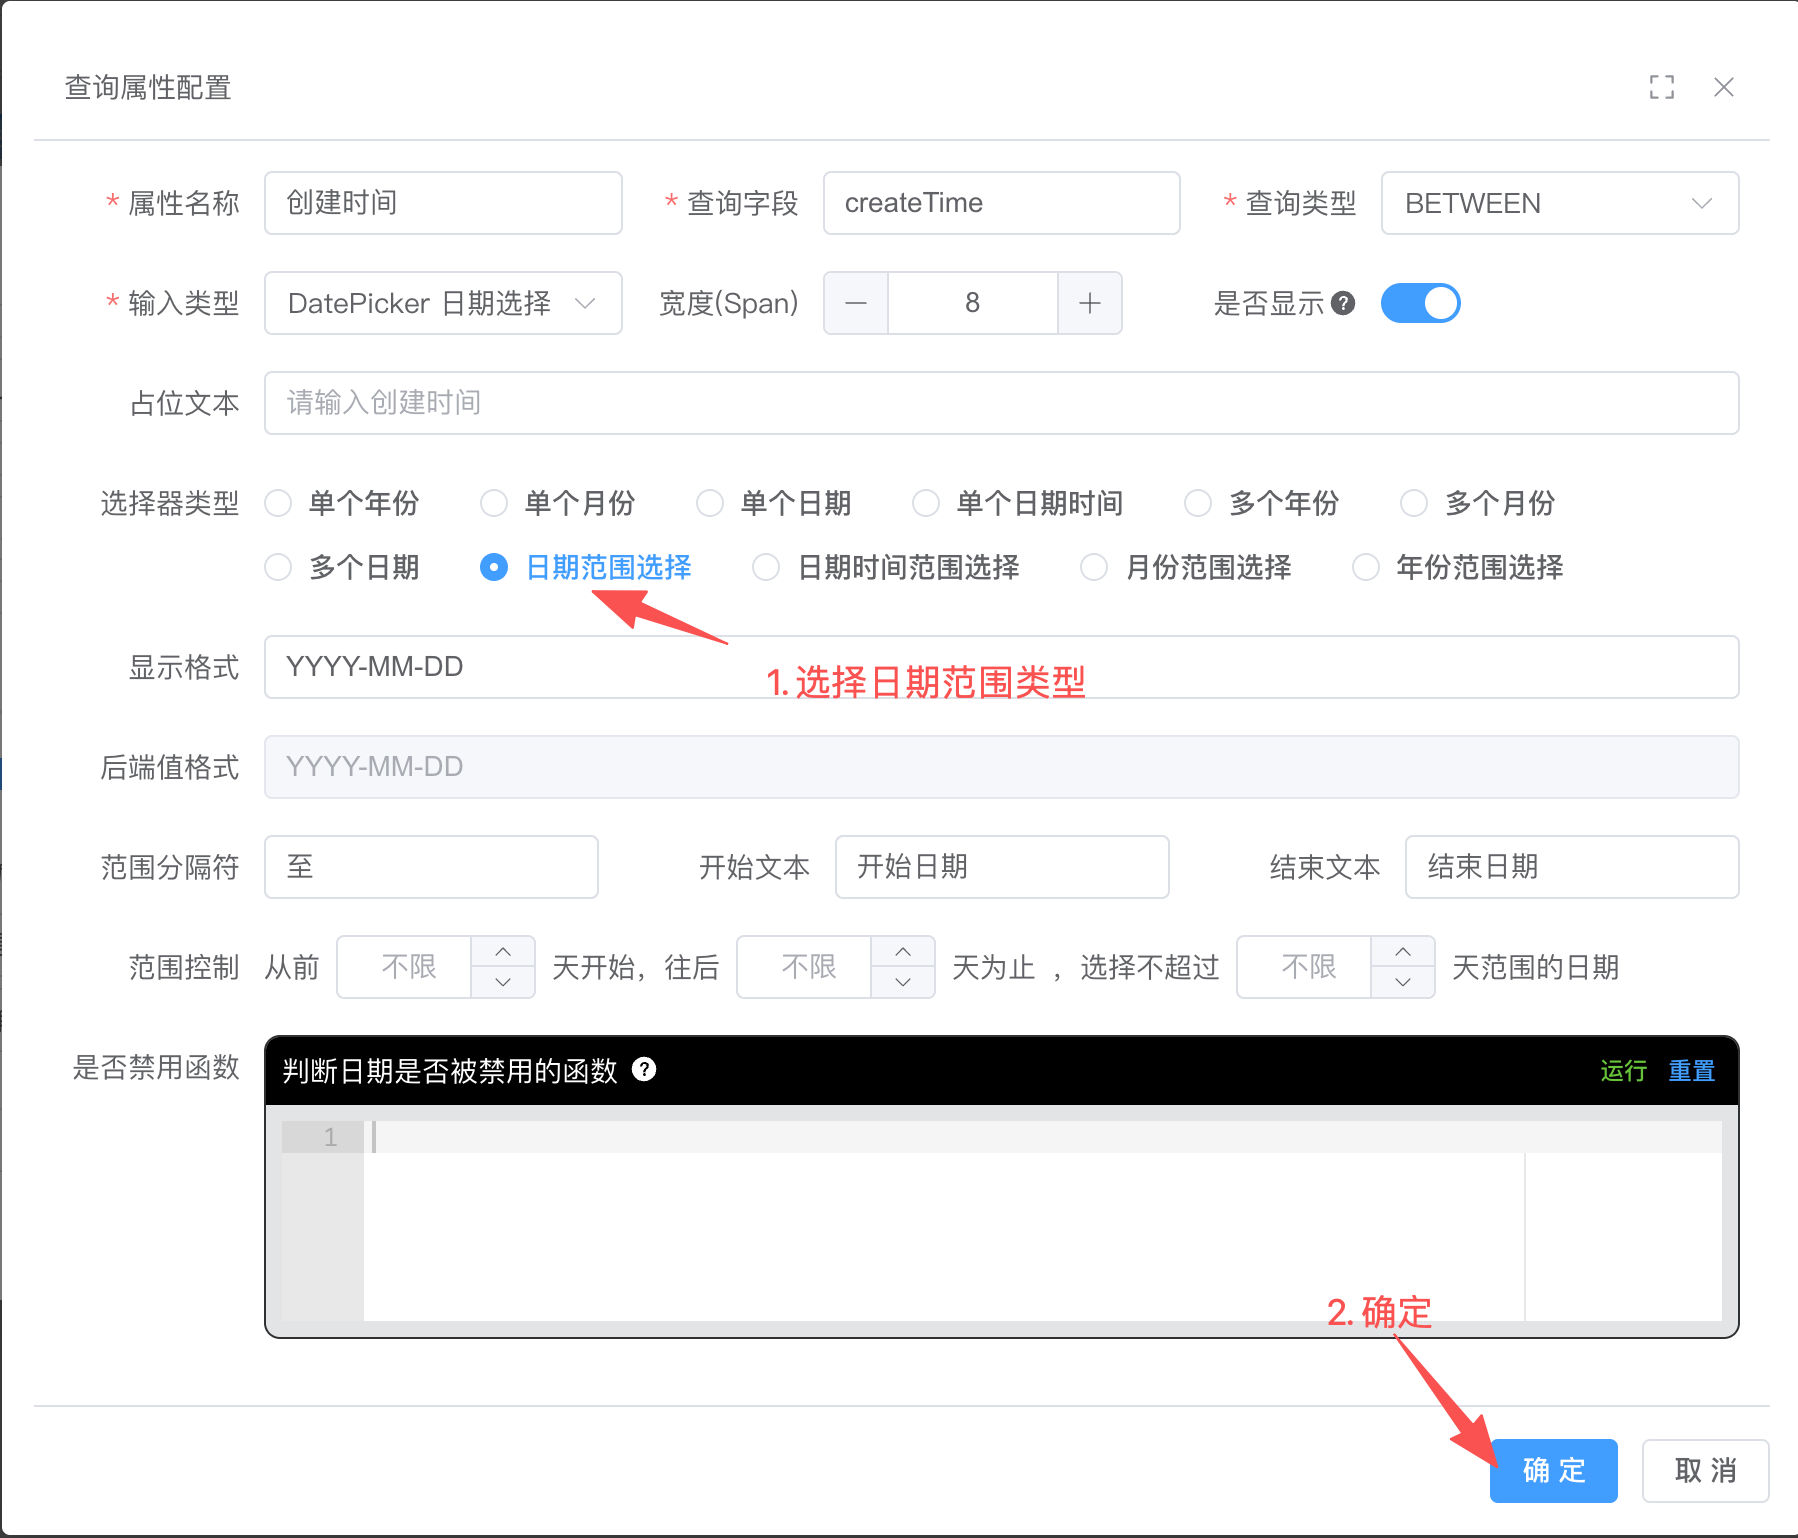Click the help icon beside 是否显示

(1344, 303)
